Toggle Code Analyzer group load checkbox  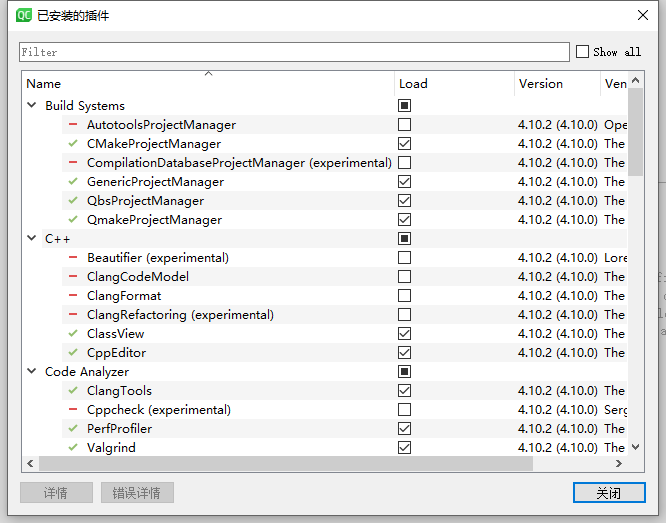(404, 372)
